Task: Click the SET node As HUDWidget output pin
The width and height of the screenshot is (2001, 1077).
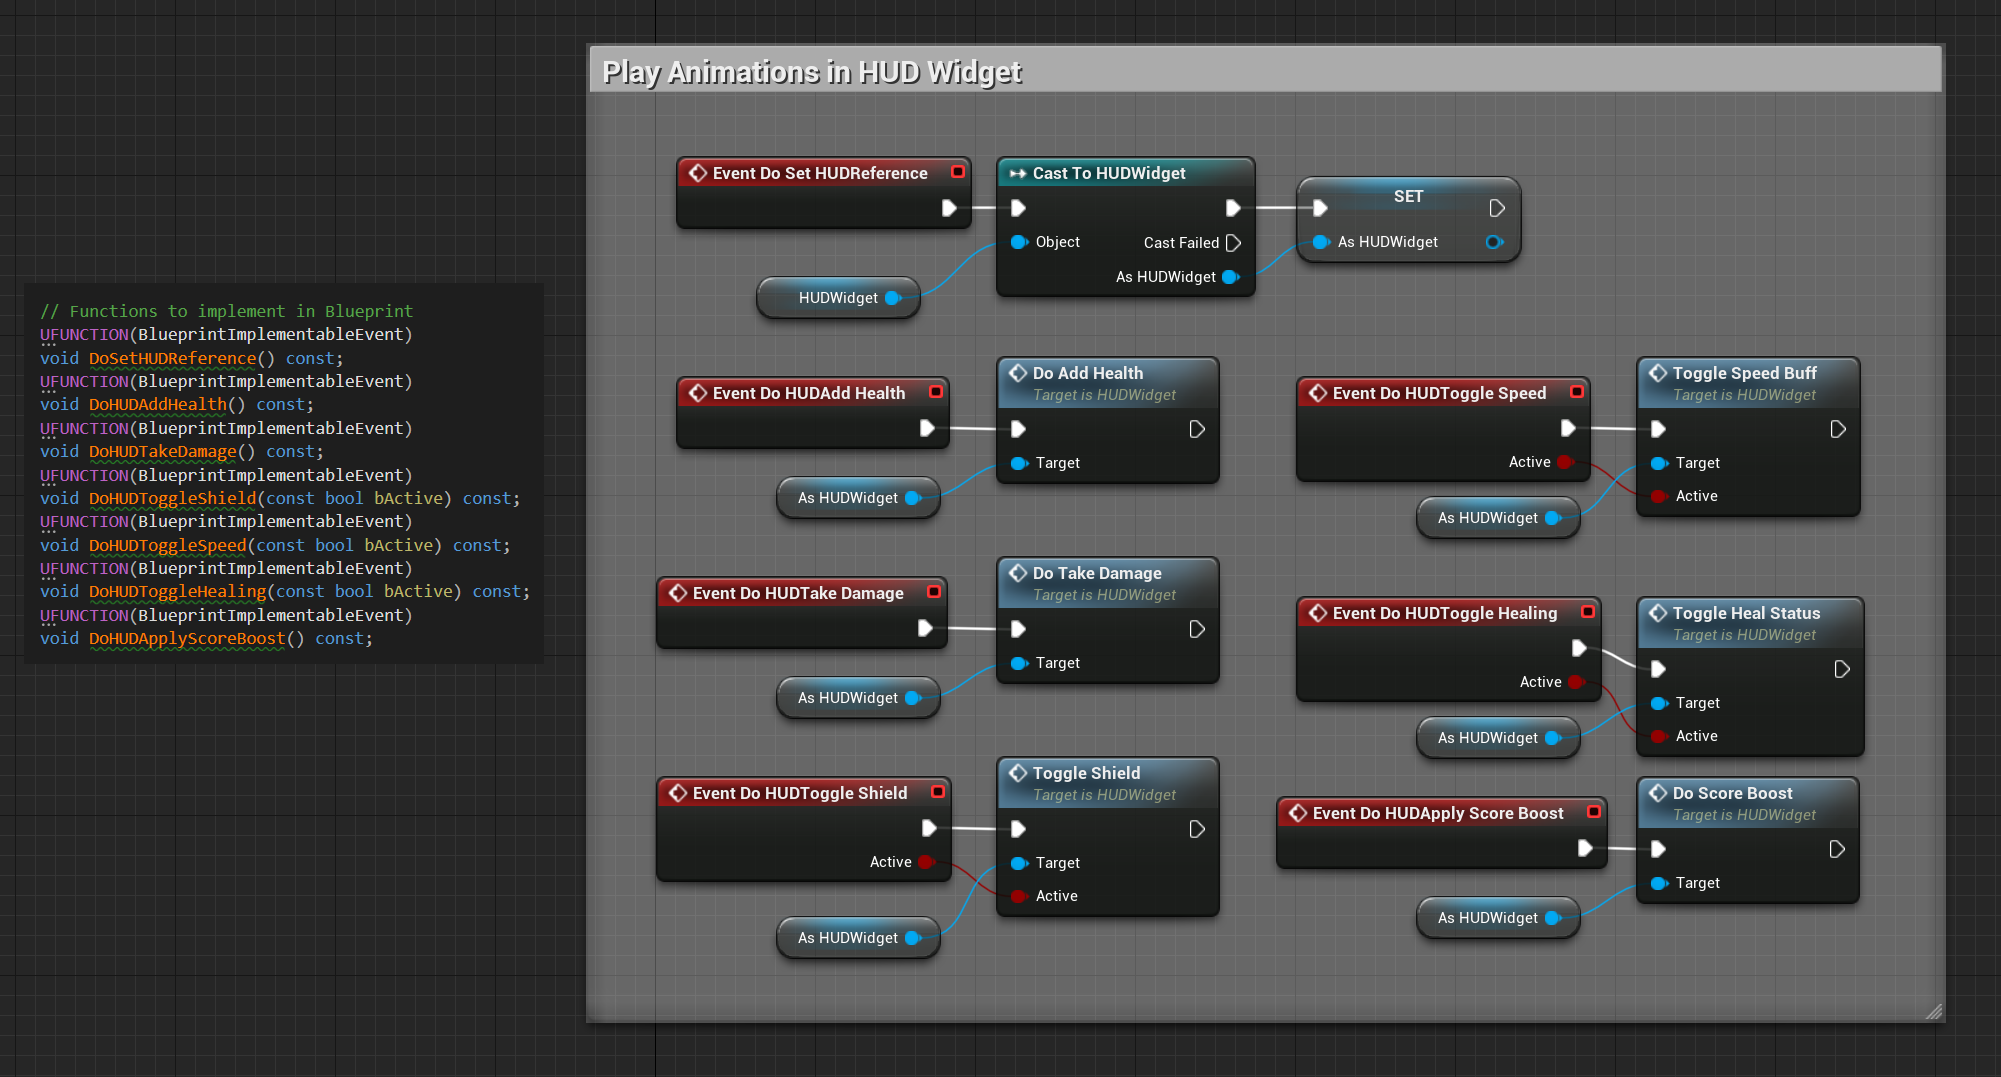Action: [x=1494, y=242]
